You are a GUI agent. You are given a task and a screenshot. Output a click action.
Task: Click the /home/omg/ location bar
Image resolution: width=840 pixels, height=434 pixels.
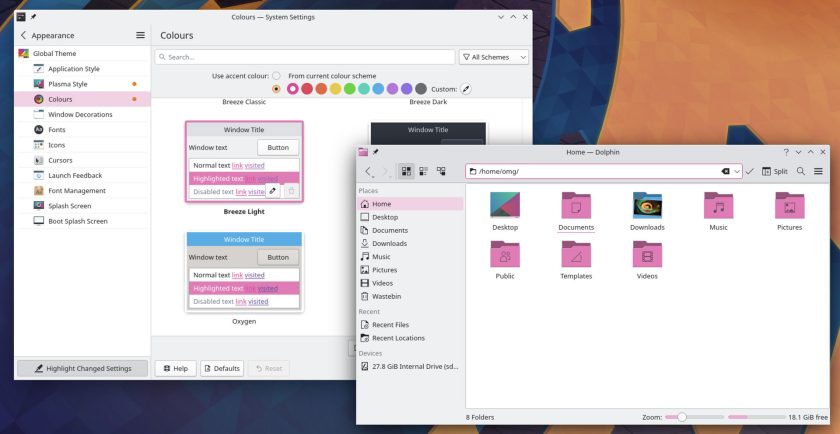[x=603, y=171]
